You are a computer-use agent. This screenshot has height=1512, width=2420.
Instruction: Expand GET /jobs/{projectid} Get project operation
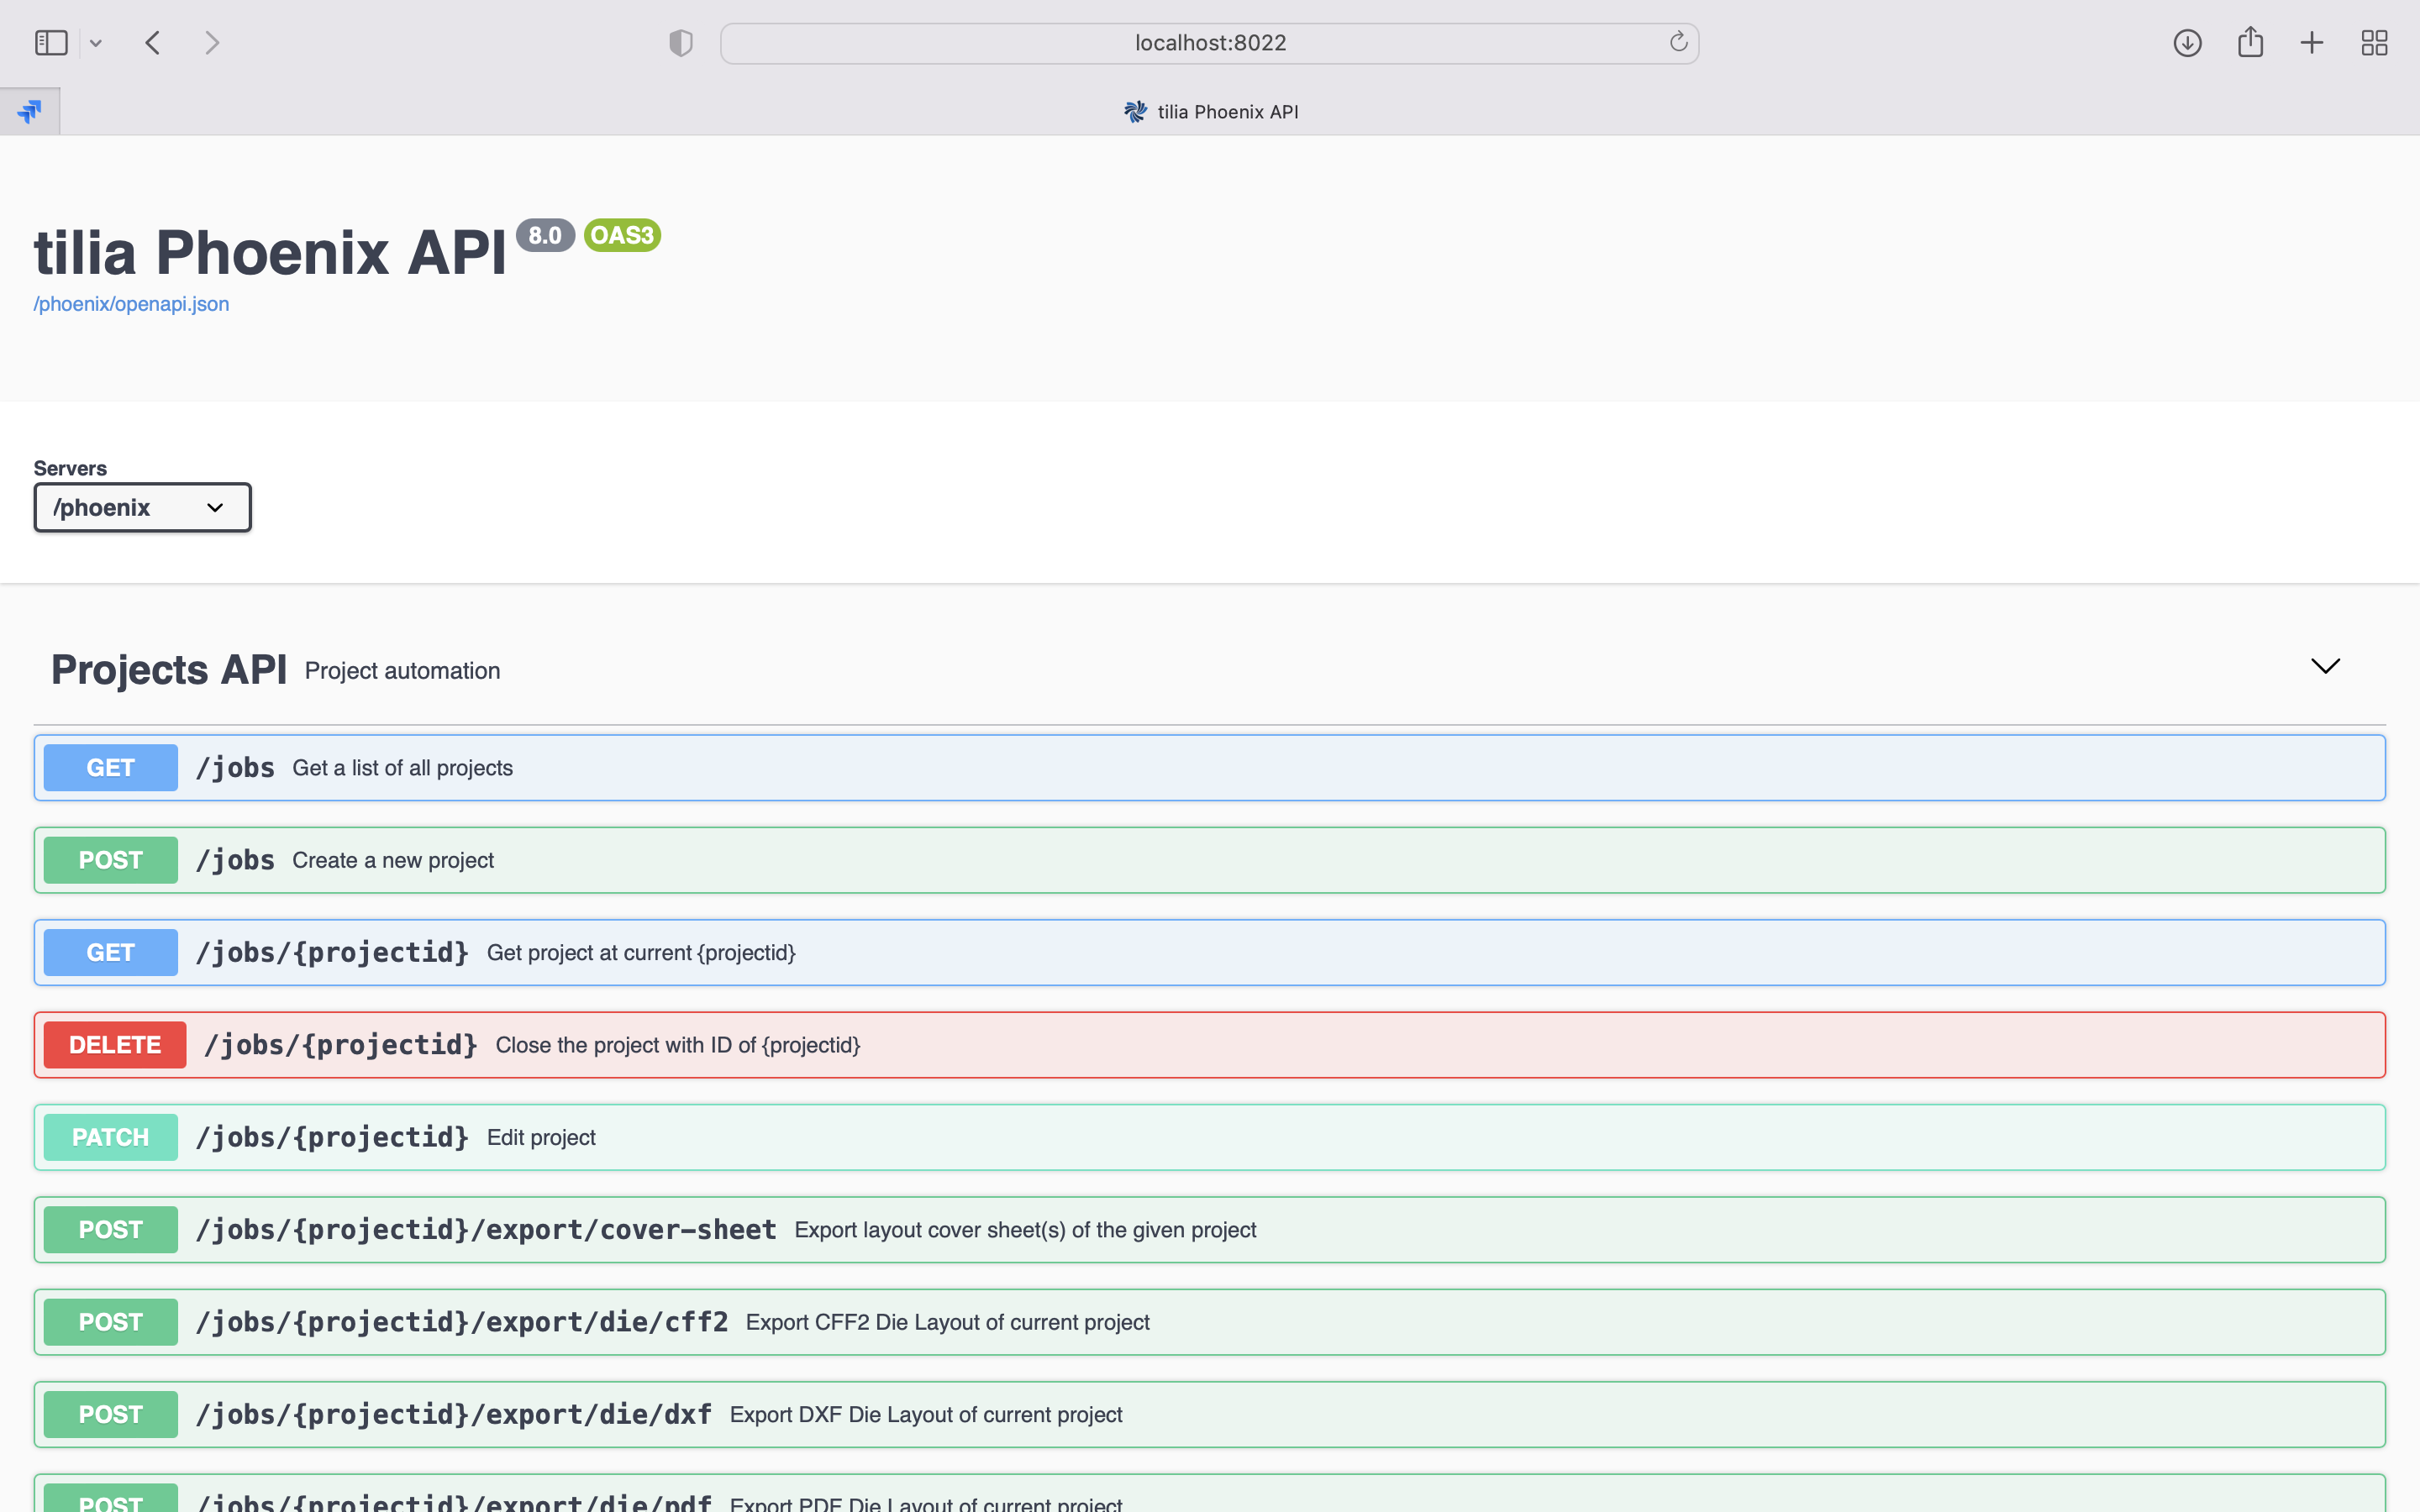pyautogui.click(x=1209, y=953)
